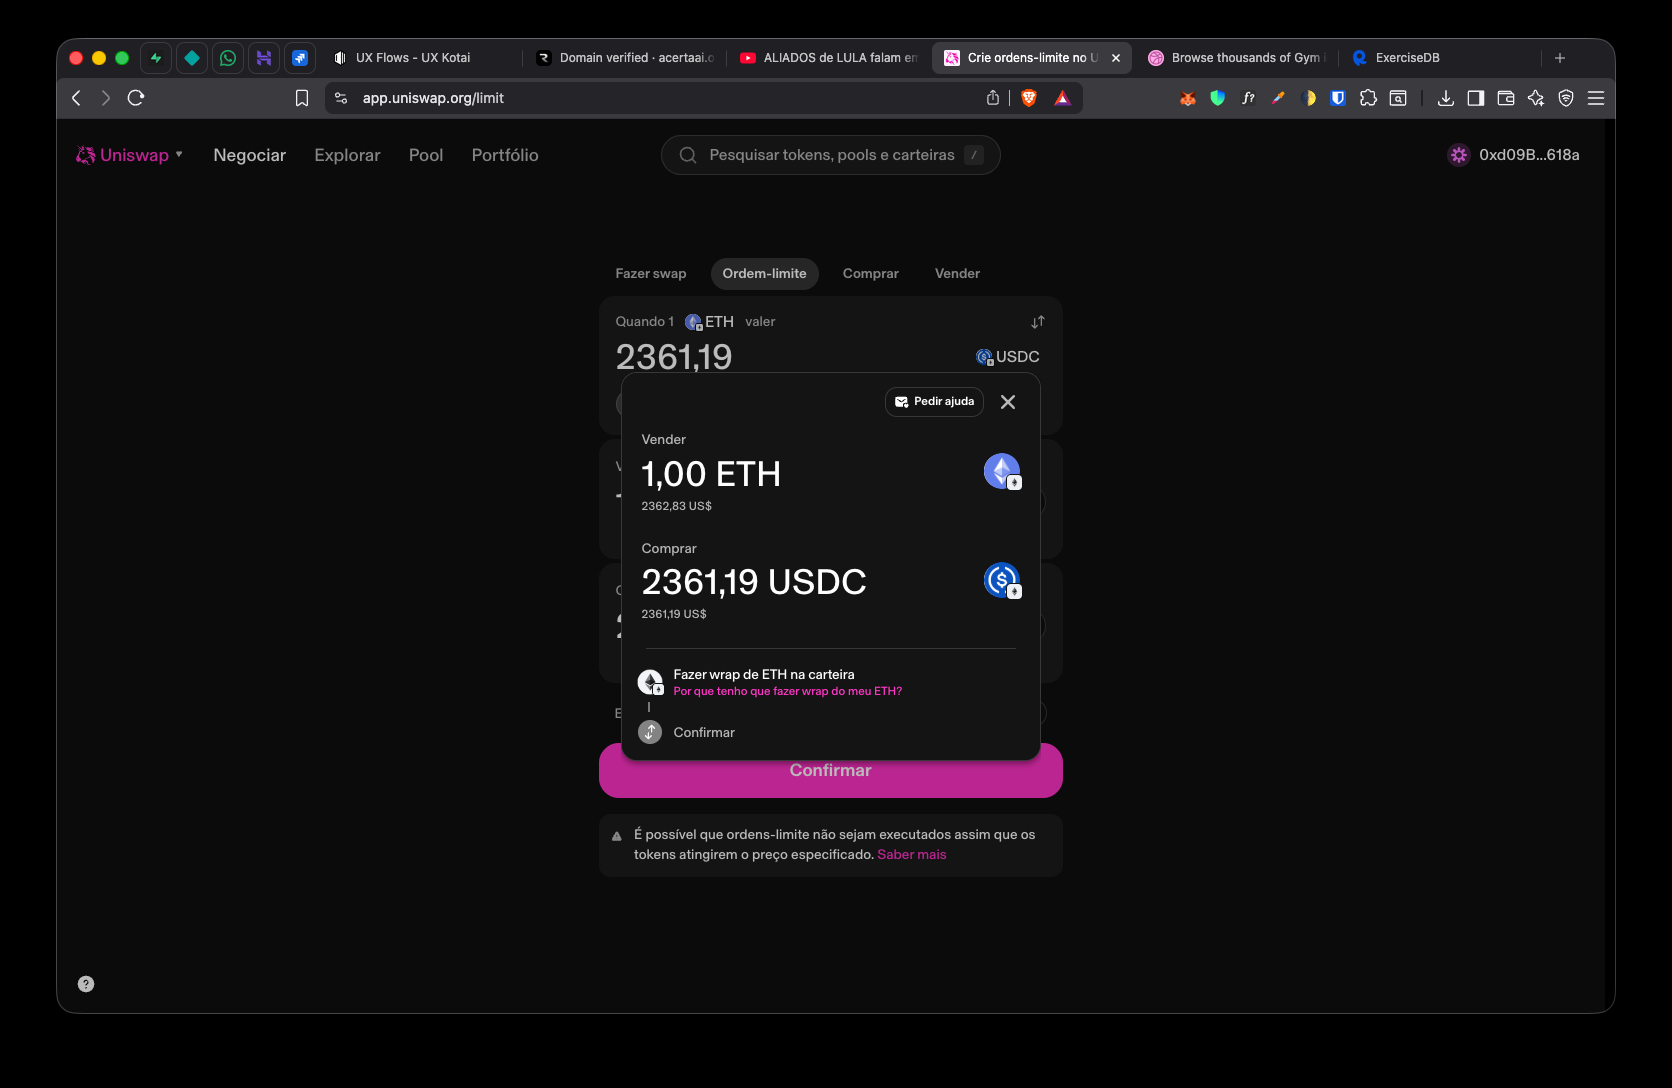This screenshot has width=1672, height=1088.
Task: Switch to the Comprar tab
Action: point(871,274)
